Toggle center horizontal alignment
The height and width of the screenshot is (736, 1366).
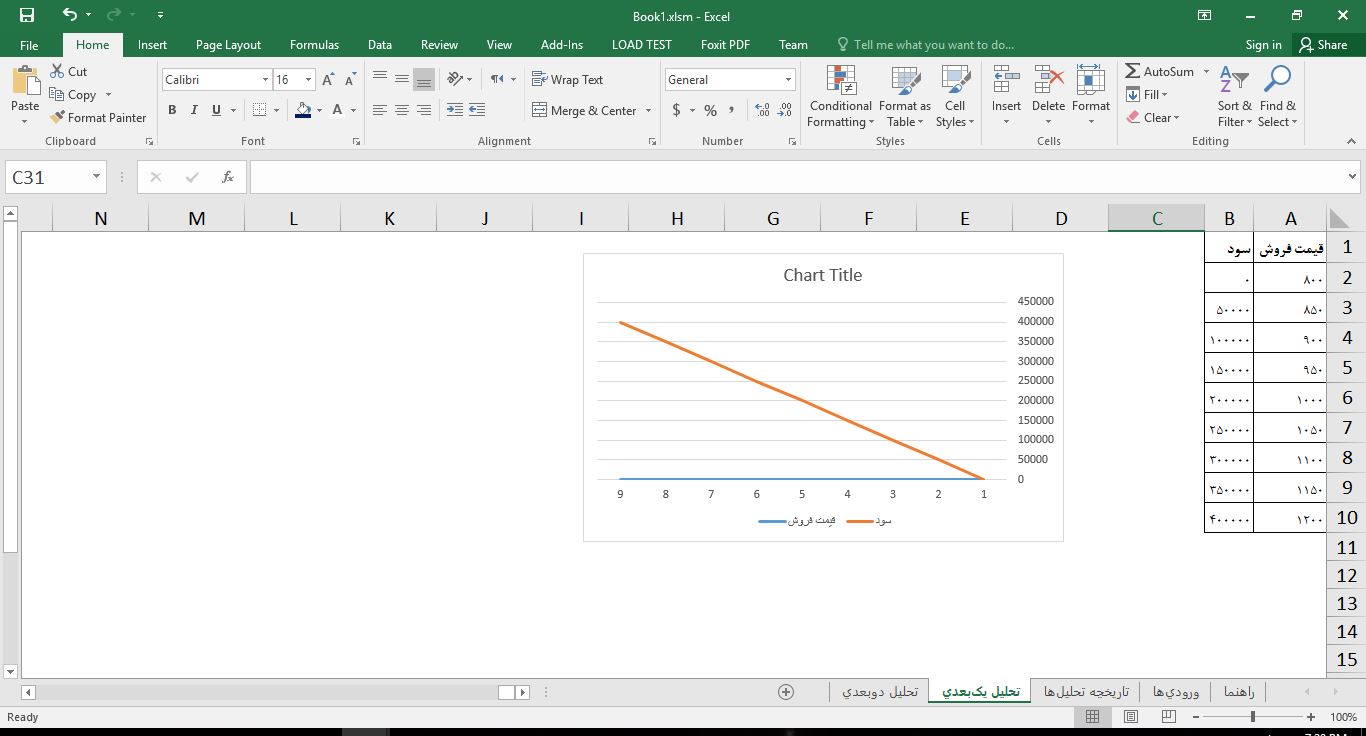(x=401, y=110)
